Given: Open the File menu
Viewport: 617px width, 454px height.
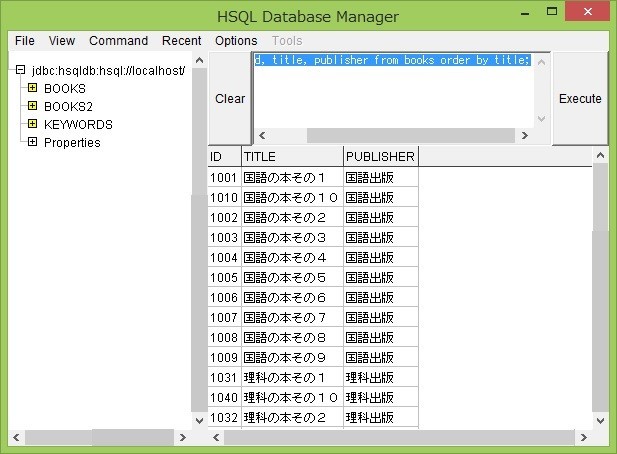Looking at the screenshot, I should click(24, 41).
